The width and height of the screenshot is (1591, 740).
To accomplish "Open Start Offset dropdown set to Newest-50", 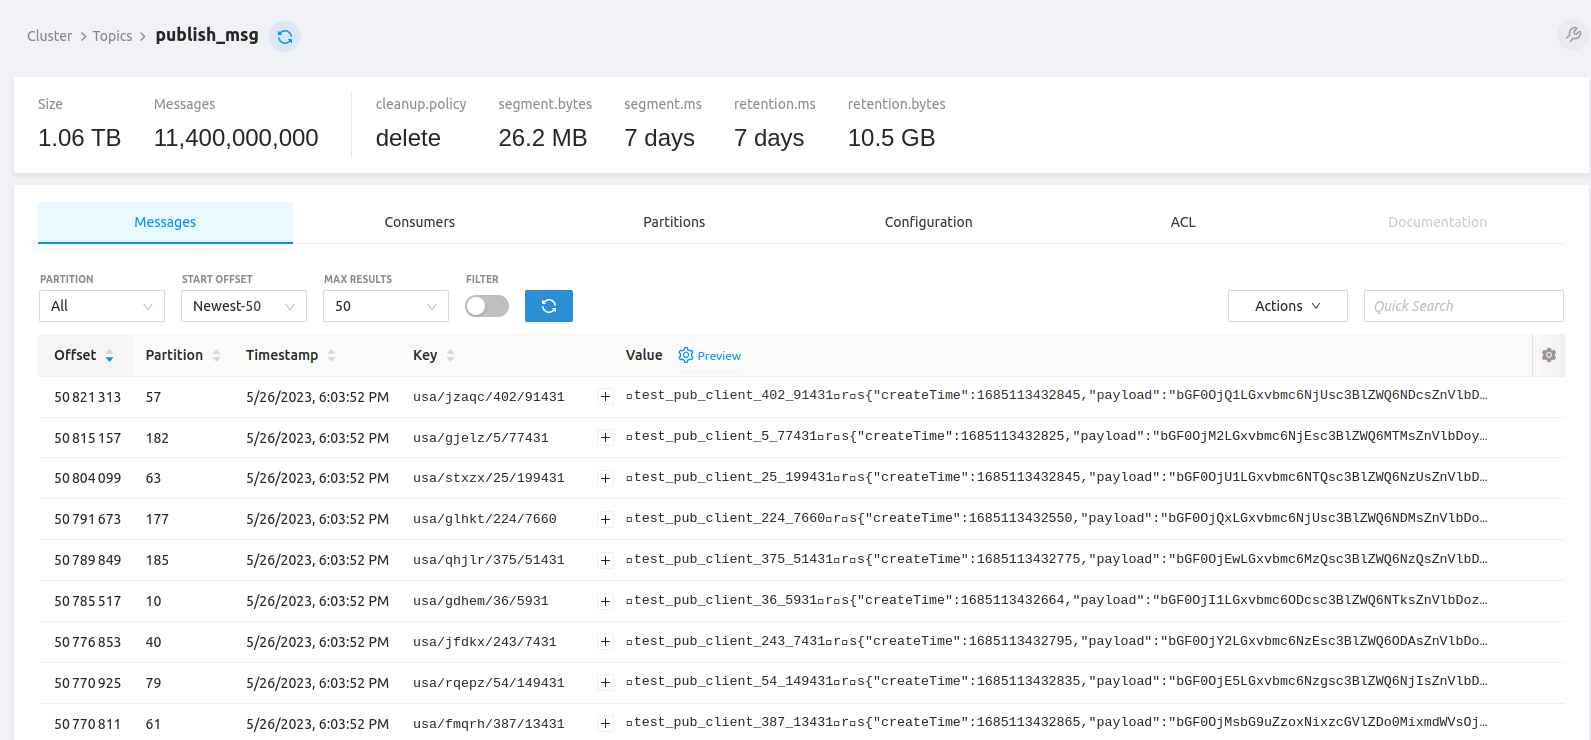I will (243, 306).
